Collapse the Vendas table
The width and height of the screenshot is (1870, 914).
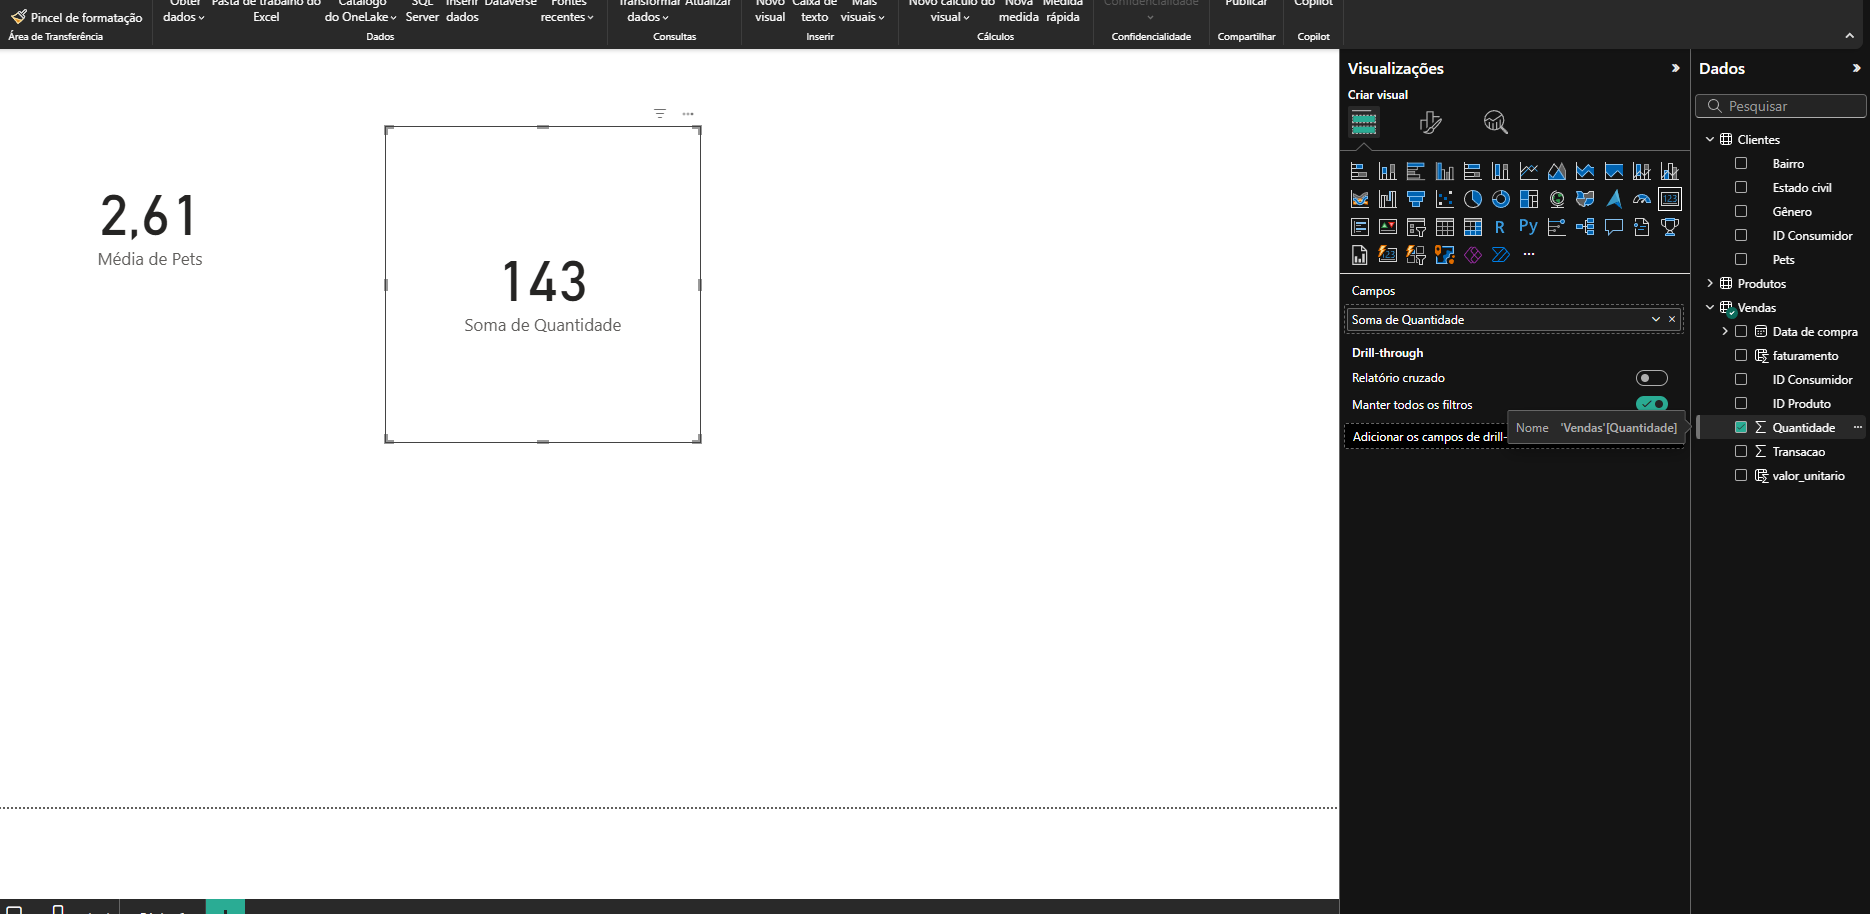1710,307
